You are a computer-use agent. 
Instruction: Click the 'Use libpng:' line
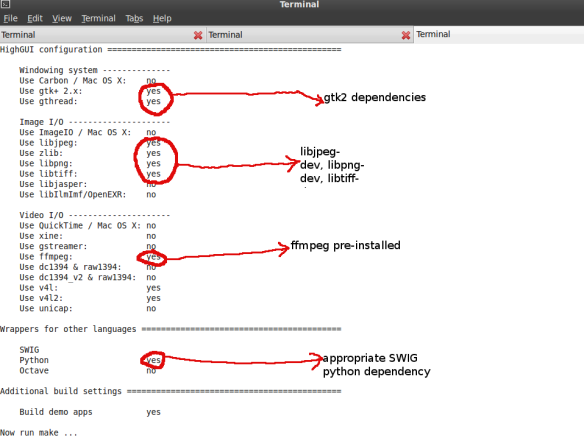click(x=90, y=164)
